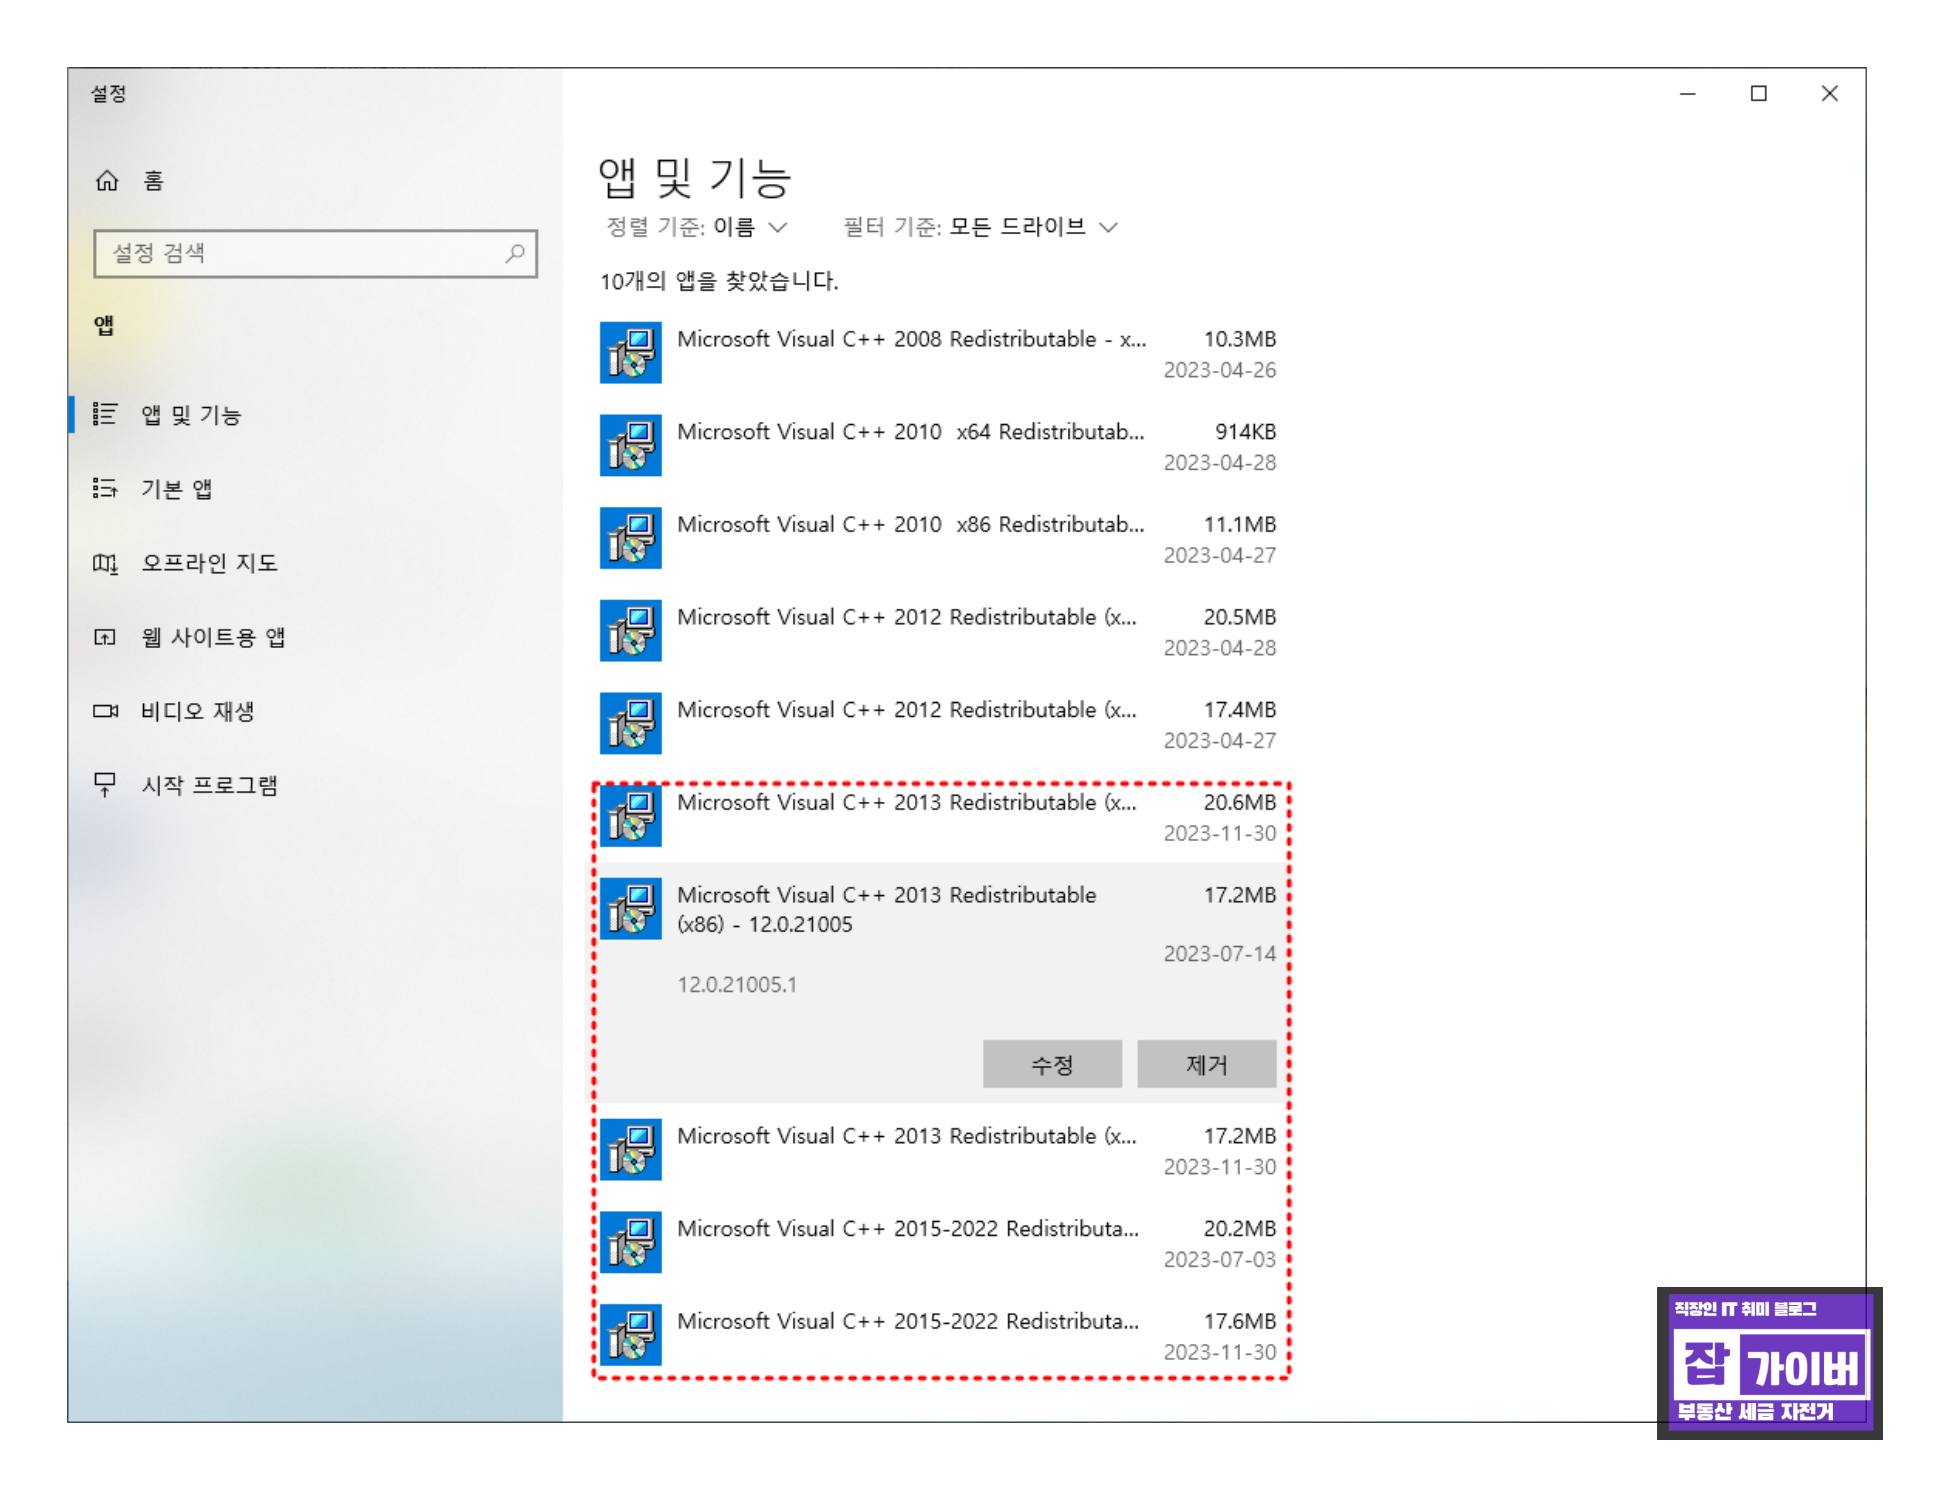Open the 오프라인 지도 map icon
Viewport: 1934px width, 1490px height.
(x=105, y=563)
